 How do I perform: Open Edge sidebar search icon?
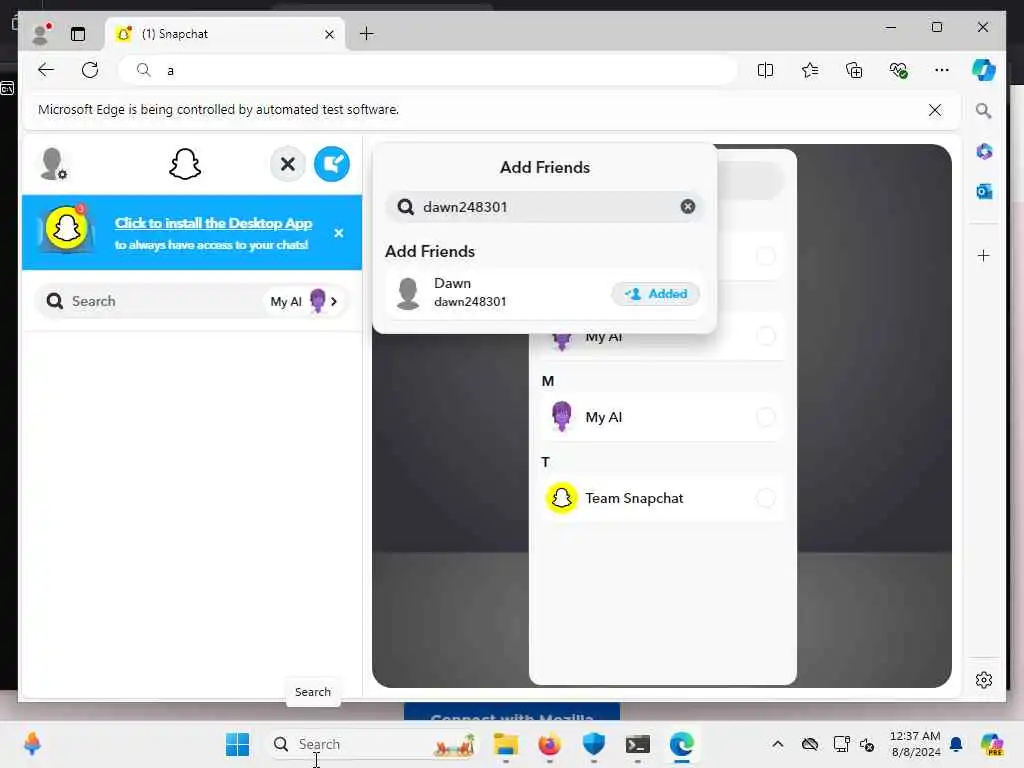(984, 110)
